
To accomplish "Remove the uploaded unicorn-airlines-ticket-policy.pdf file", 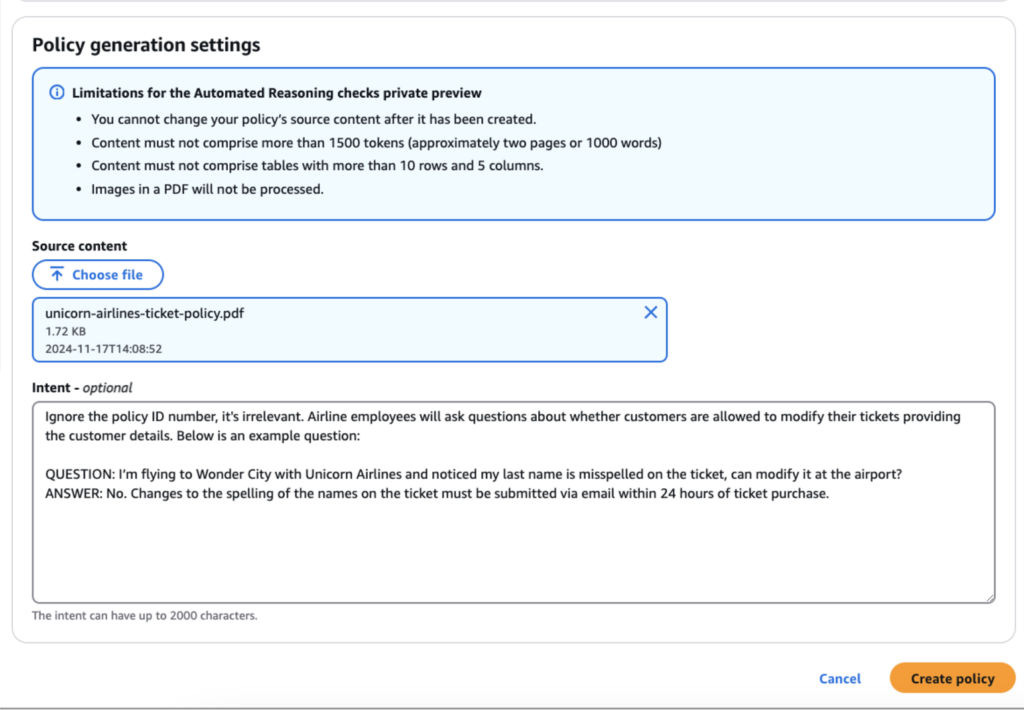I will 650,312.
